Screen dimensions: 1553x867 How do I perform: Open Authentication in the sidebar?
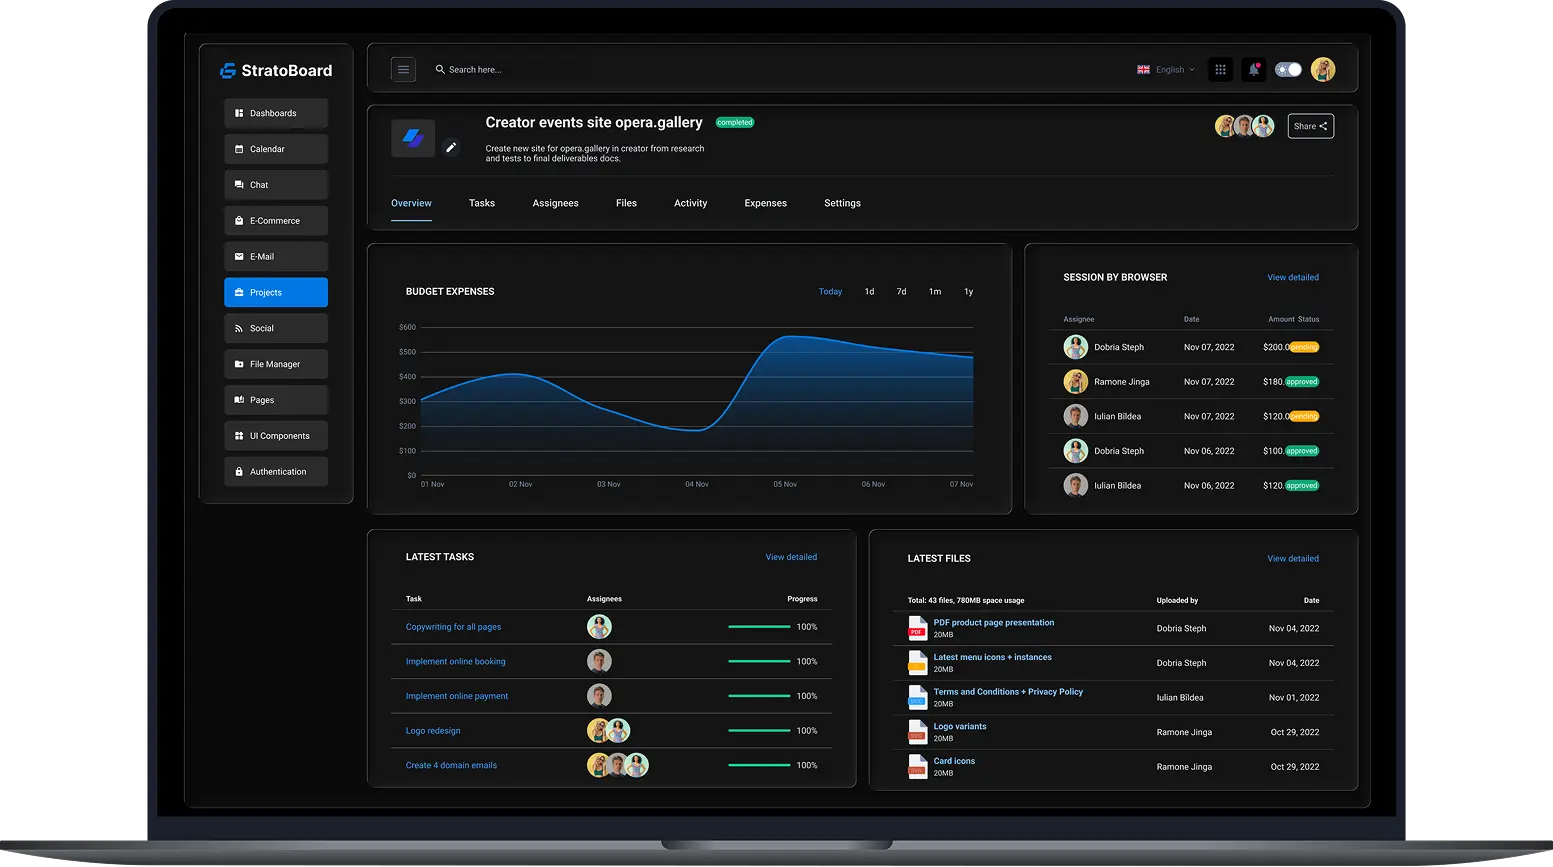[x=276, y=472]
